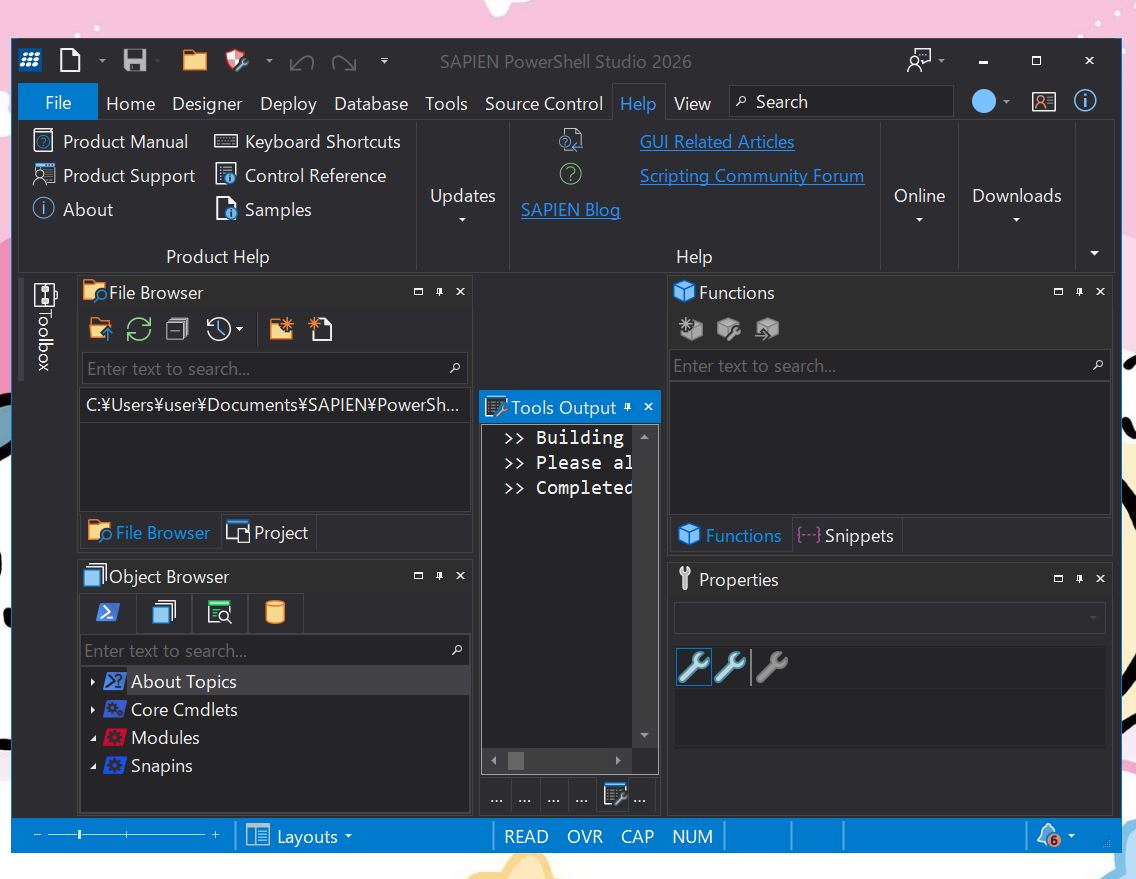Open Scripting Community Forum link
Viewport: 1136px width, 879px height.
pyautogui.click(x=751, y=175)
